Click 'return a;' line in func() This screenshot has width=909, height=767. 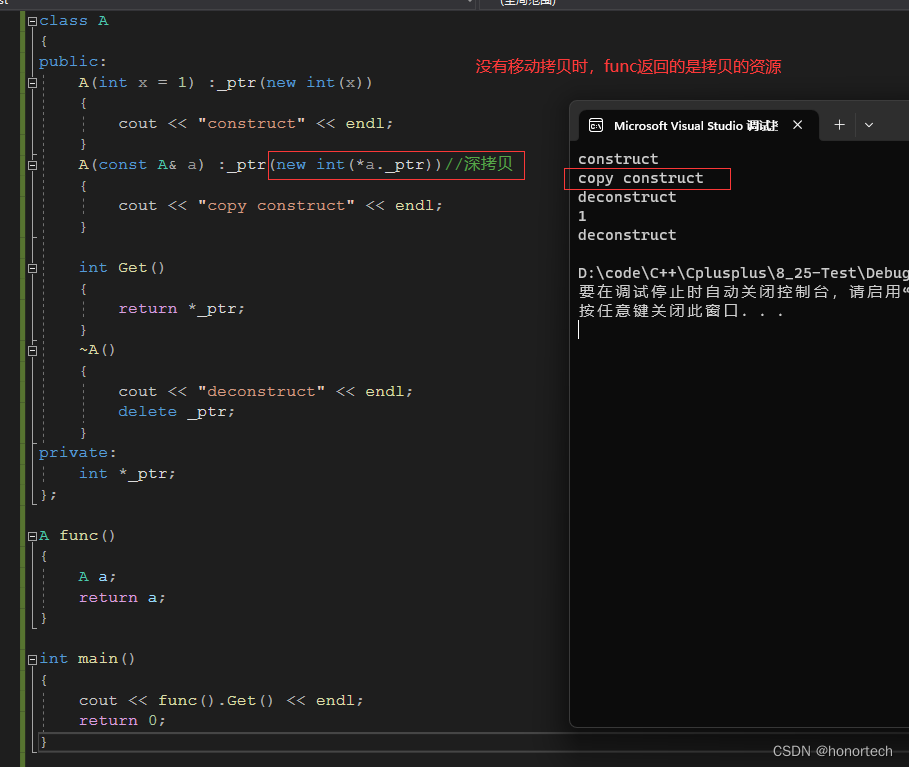pyautogui.click(x=122, y=598)
